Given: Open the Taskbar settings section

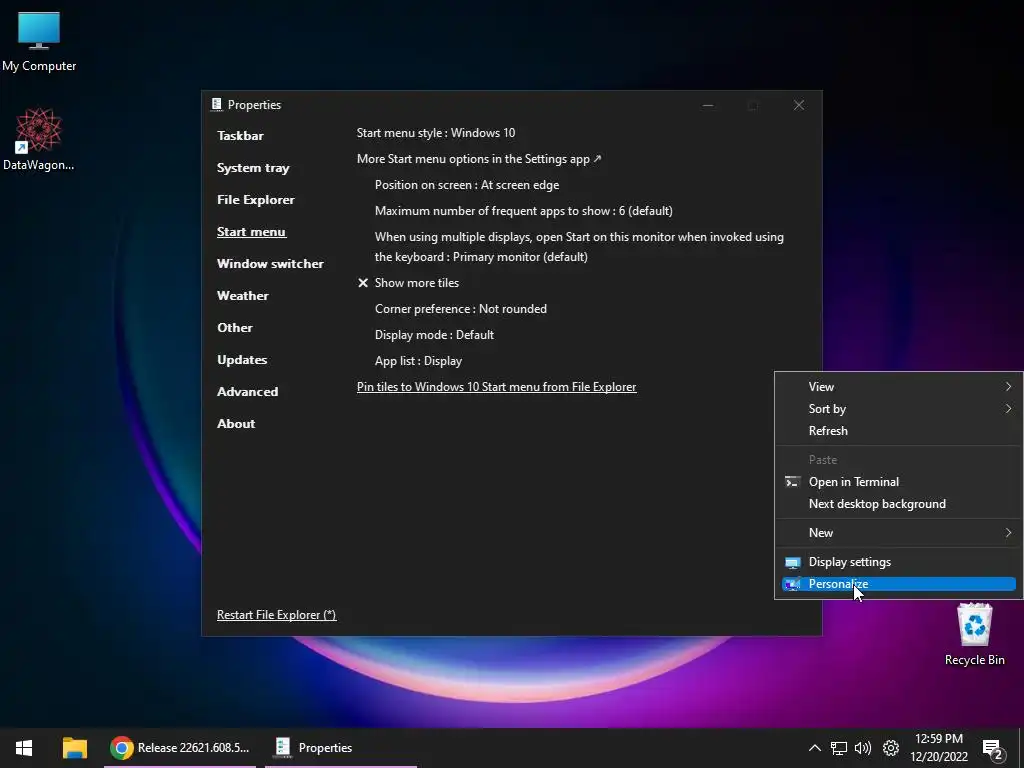Looking at the screenshot, I should (x=240, y=136).
